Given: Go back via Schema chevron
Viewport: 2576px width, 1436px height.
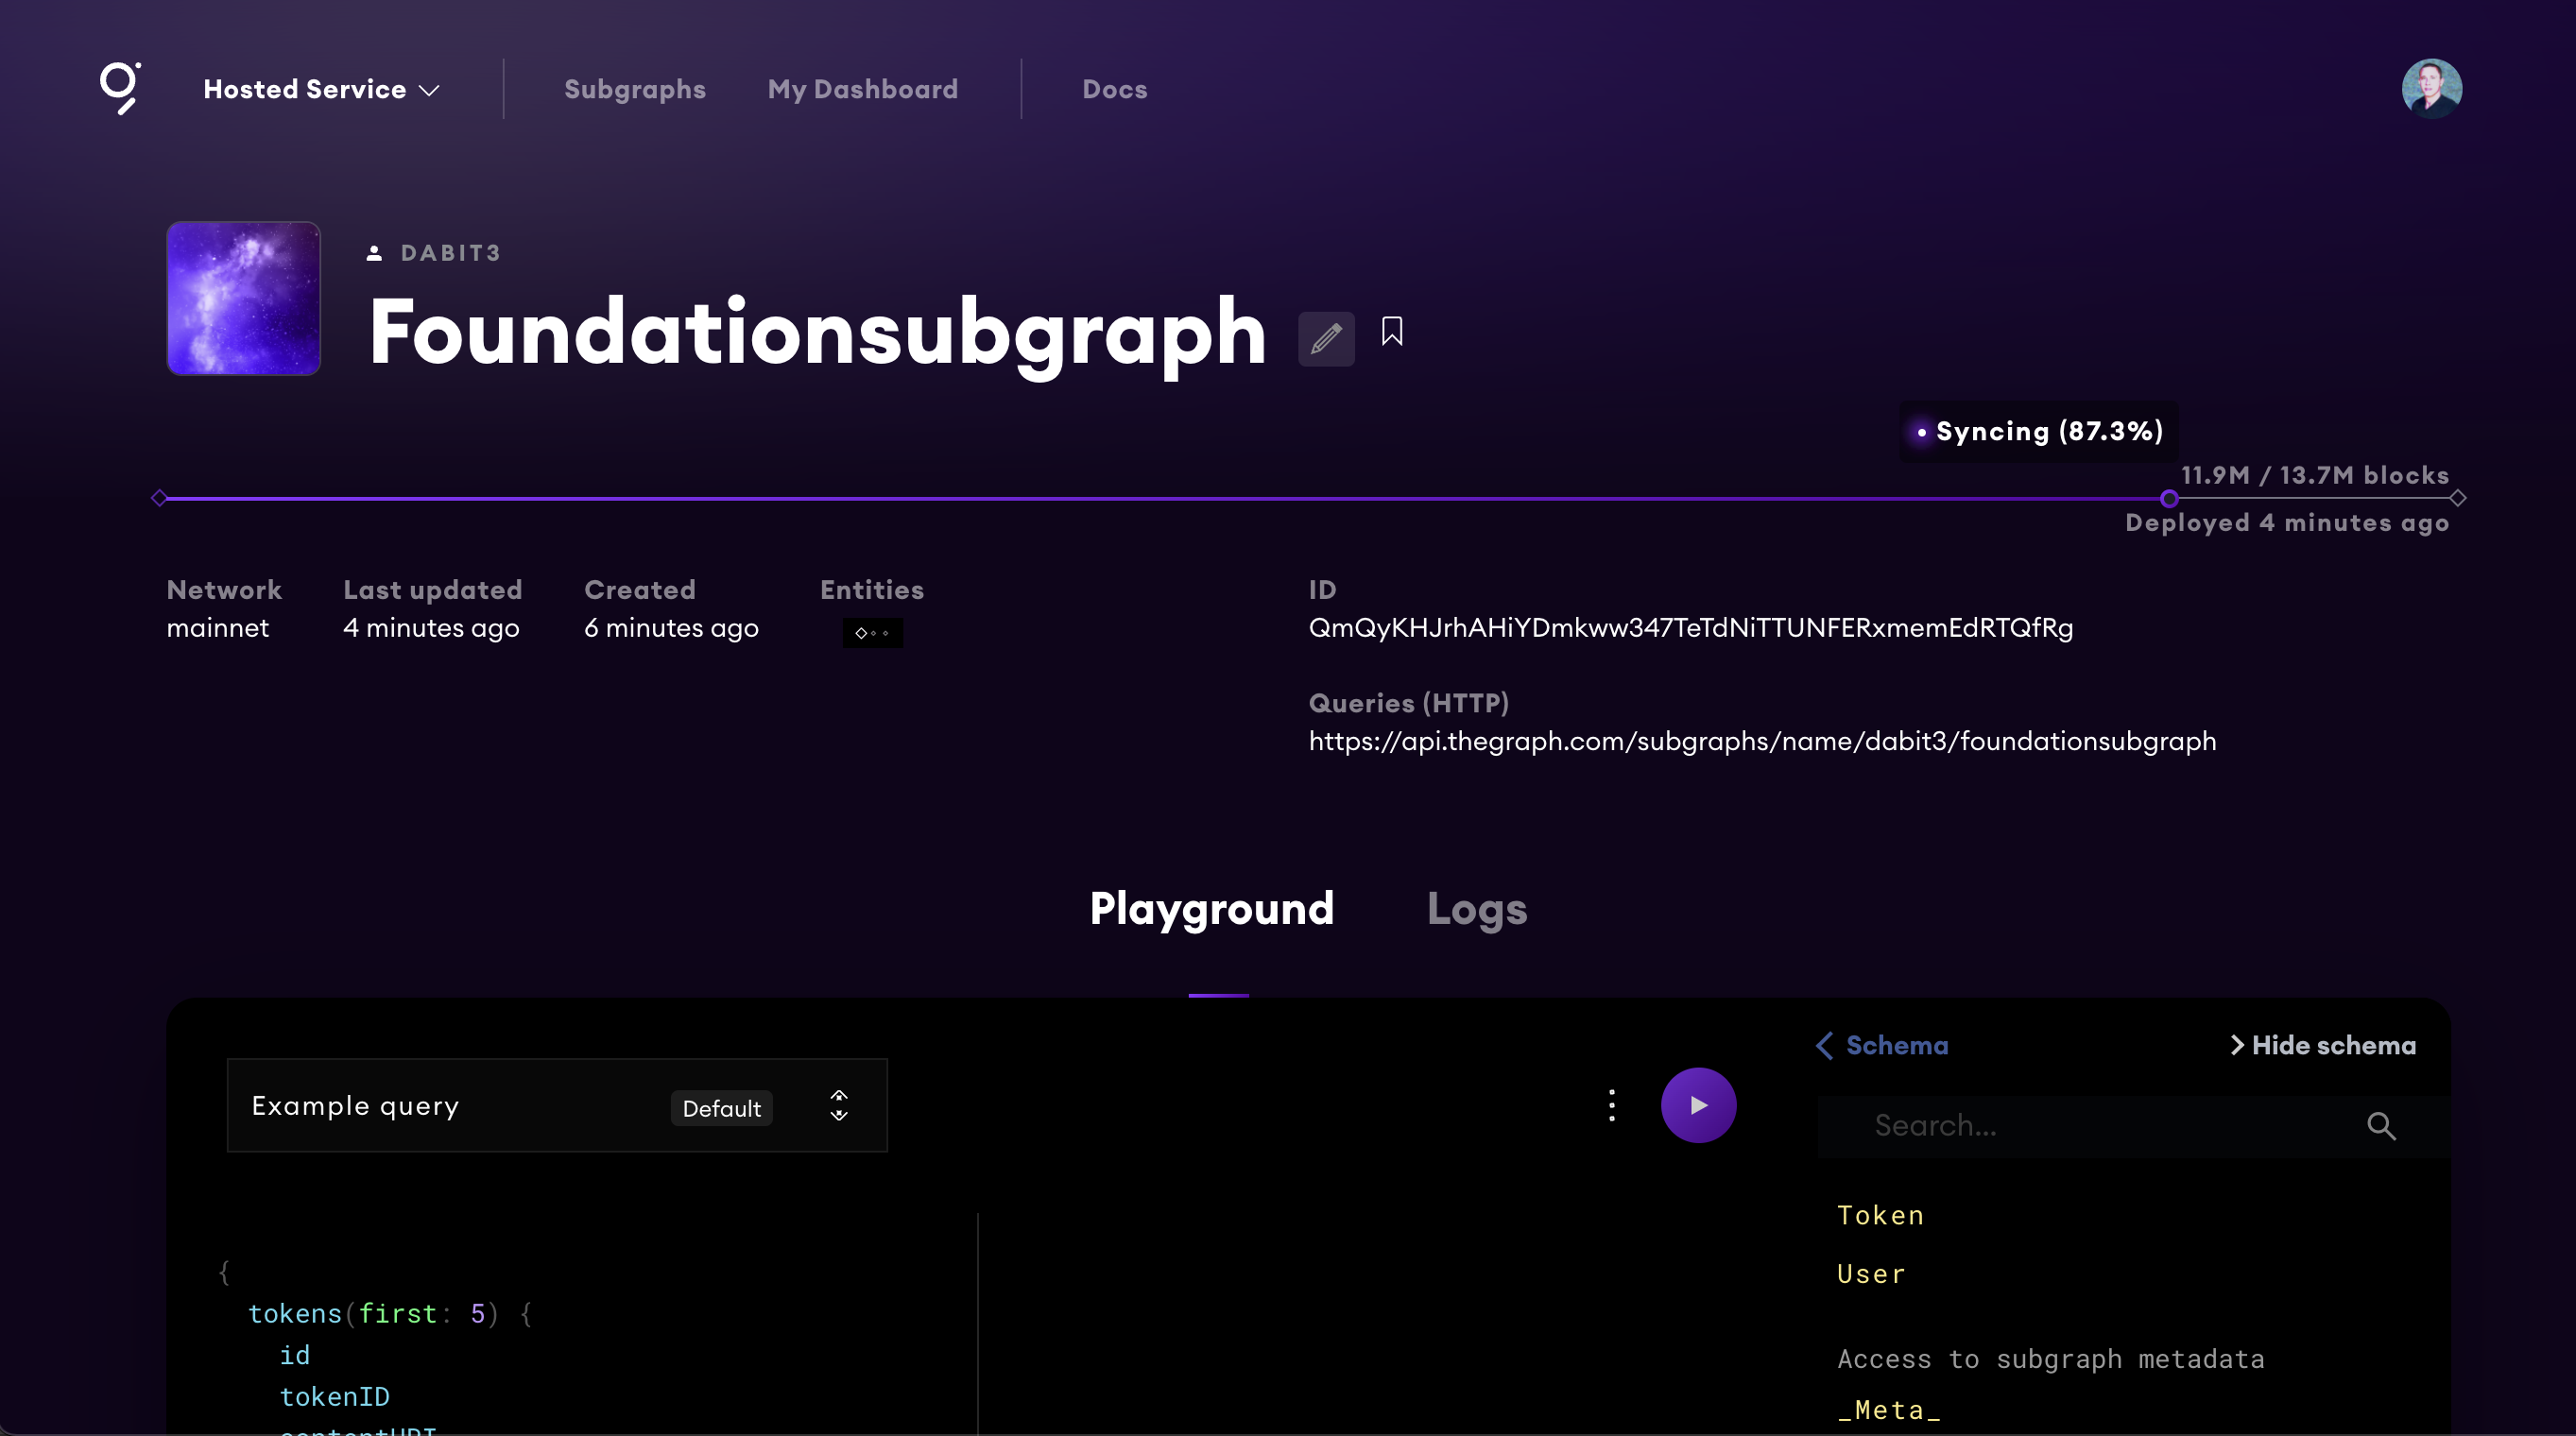Looking at the screenshot, I should (1824, 1045).
